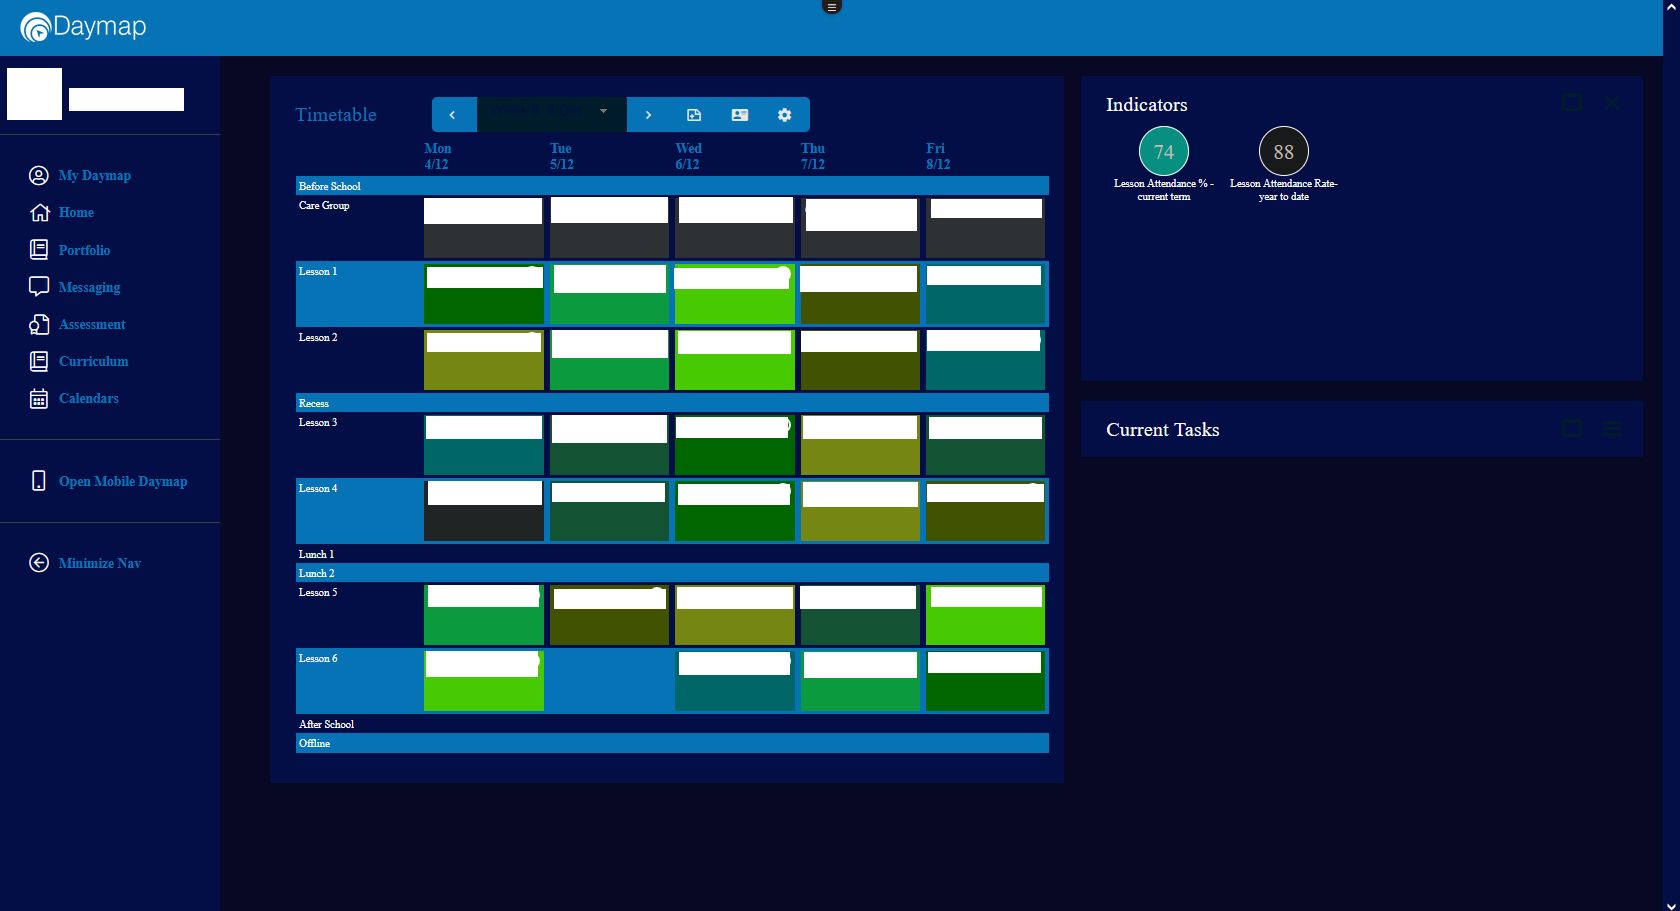Open Tuesday Lesson 4 class cell

coord(609,511)
